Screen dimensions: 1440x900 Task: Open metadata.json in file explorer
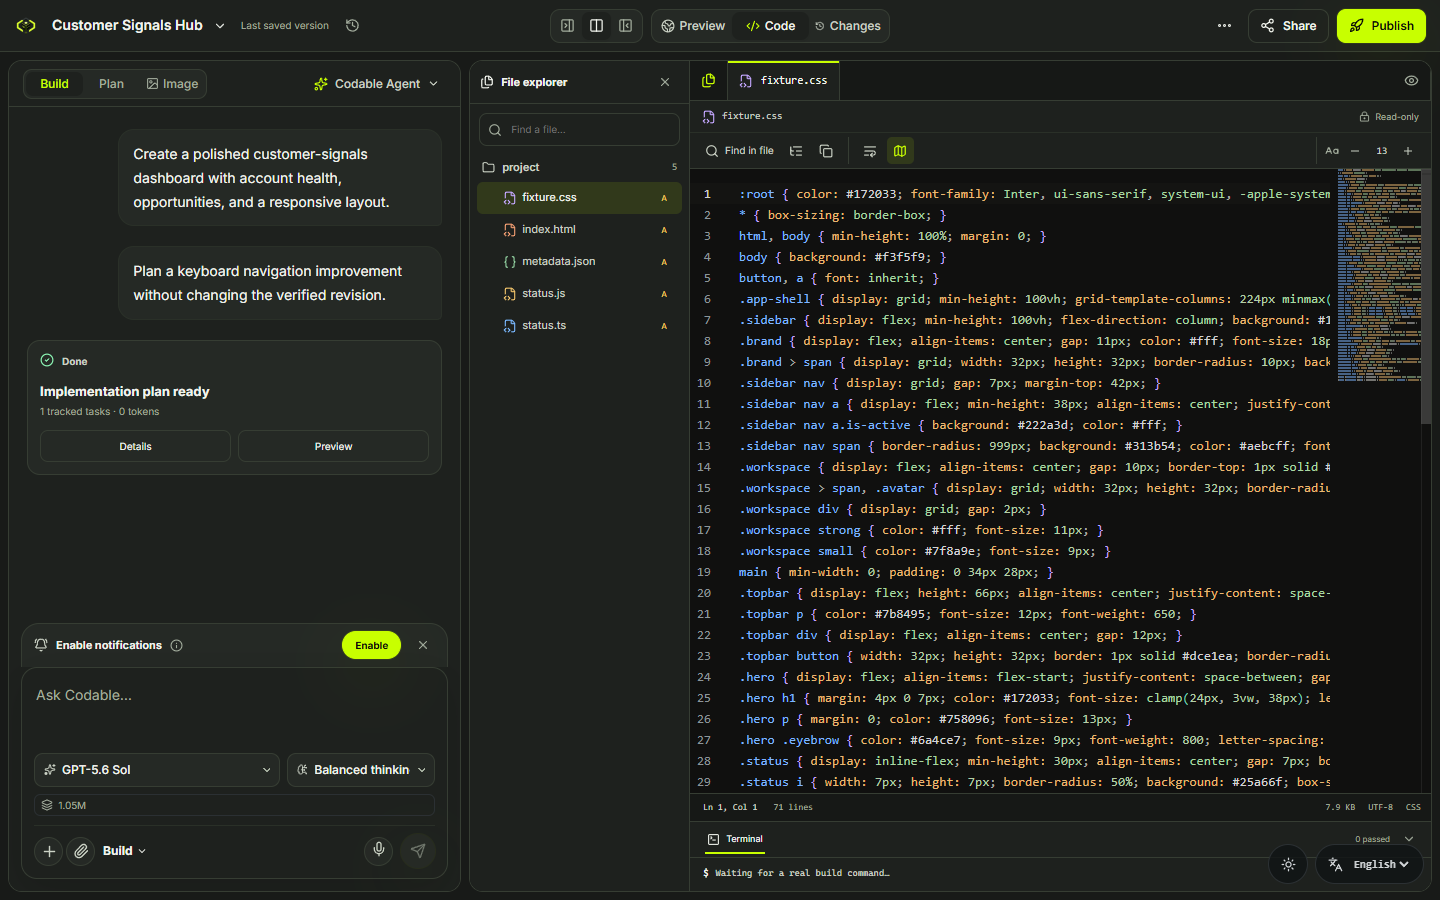pyautogui.click(x=579, y=262)
